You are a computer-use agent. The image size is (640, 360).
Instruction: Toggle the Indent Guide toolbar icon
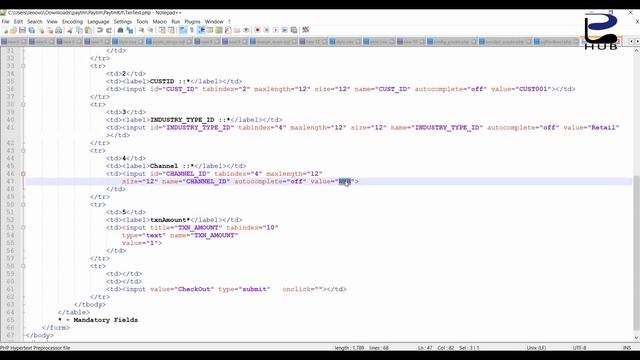(x=201, y=30)
